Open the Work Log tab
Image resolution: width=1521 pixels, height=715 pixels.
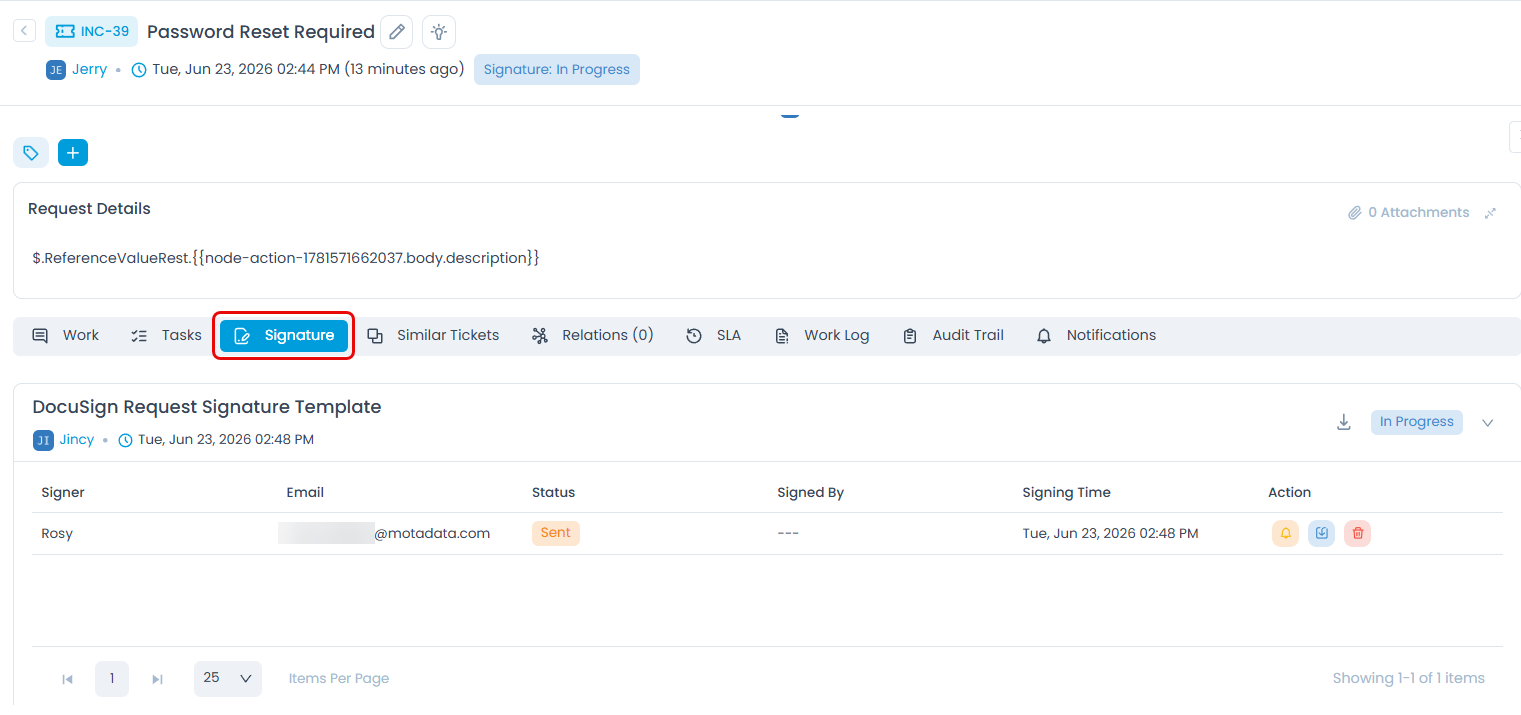point(822,336)
